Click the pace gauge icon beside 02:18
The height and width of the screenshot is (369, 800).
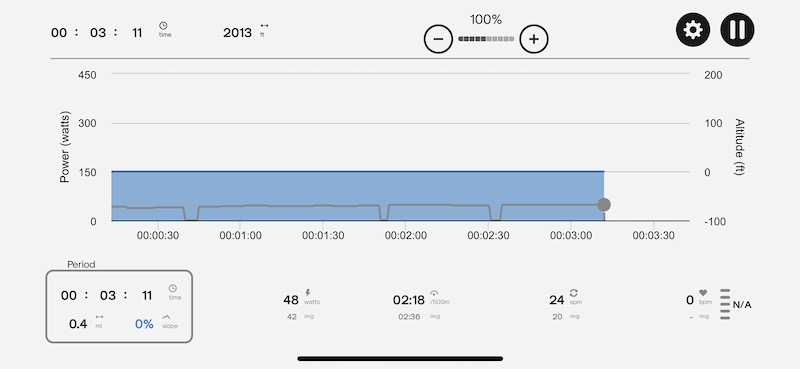[434, 293]
